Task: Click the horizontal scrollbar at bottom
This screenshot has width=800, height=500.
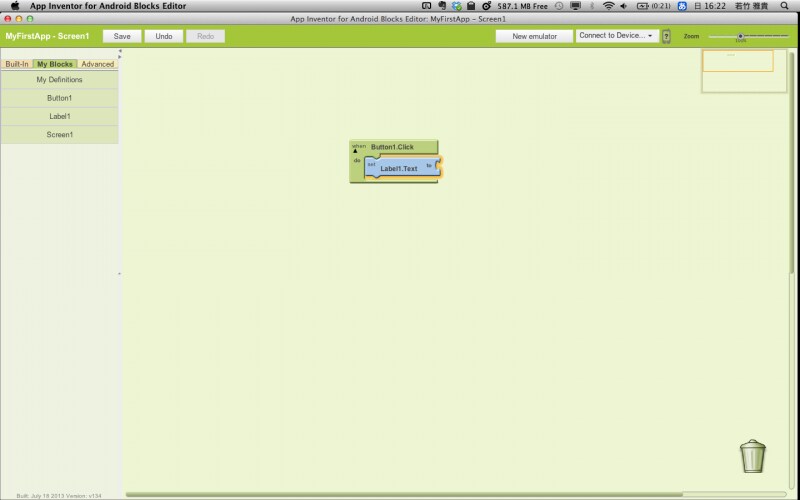Action: pyautogui.click(x=404, y=494)
